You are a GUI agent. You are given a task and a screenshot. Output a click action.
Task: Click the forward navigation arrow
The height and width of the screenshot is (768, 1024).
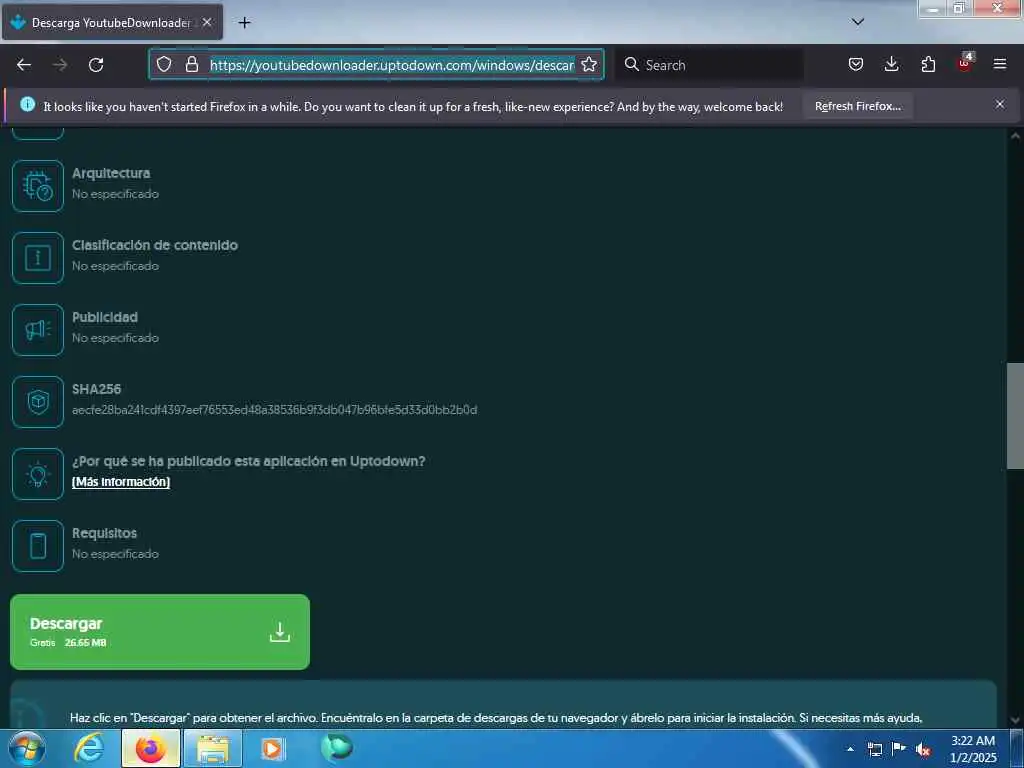click(x=60, y=65)
